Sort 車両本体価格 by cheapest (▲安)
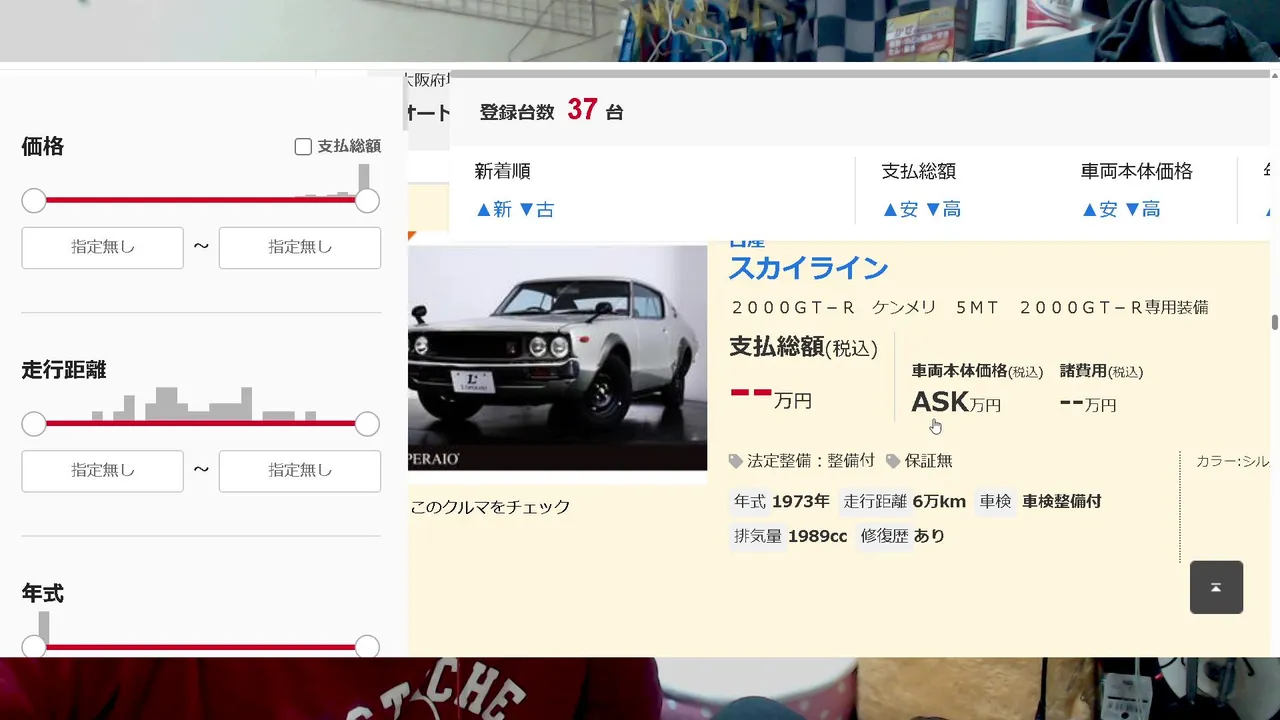Viewport: 1280px width, 720px height. (1100, 209)
